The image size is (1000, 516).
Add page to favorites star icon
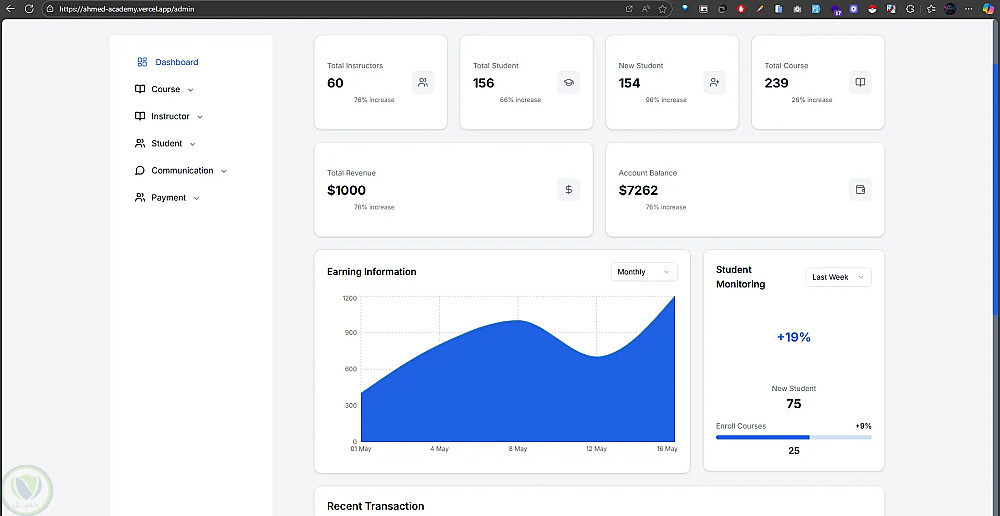pyautogui.click(x=663, y=9)
